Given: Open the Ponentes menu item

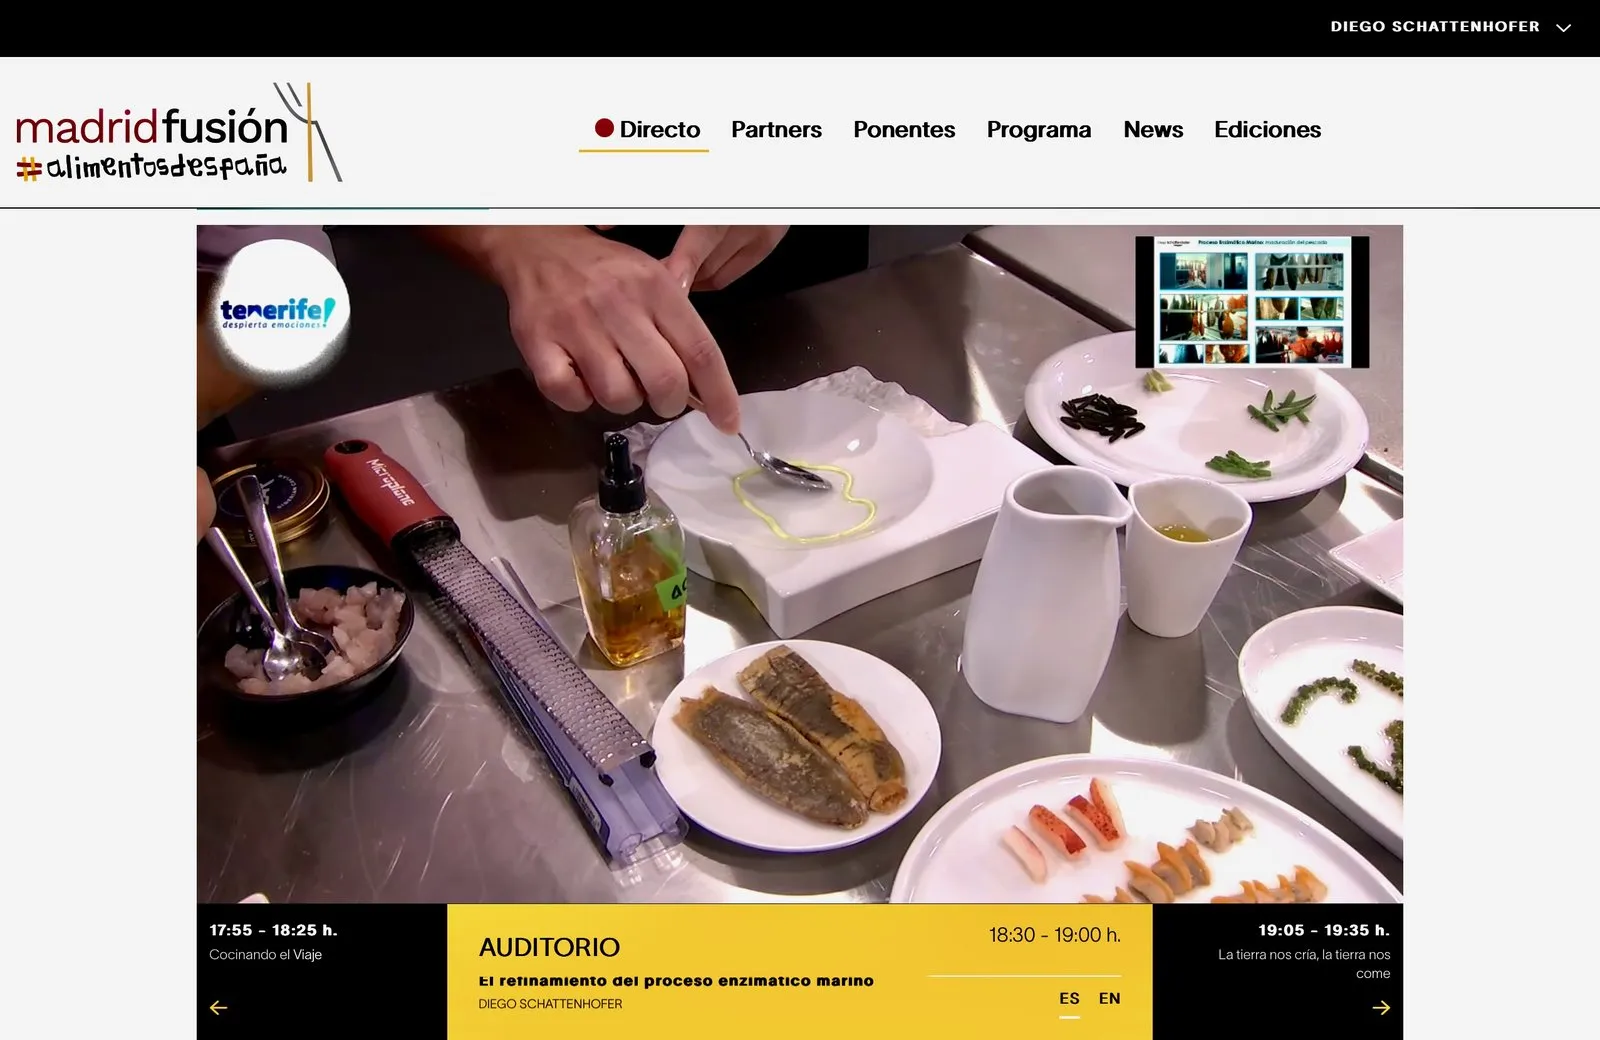Looking at the screenshot, I should click(904, 130).
